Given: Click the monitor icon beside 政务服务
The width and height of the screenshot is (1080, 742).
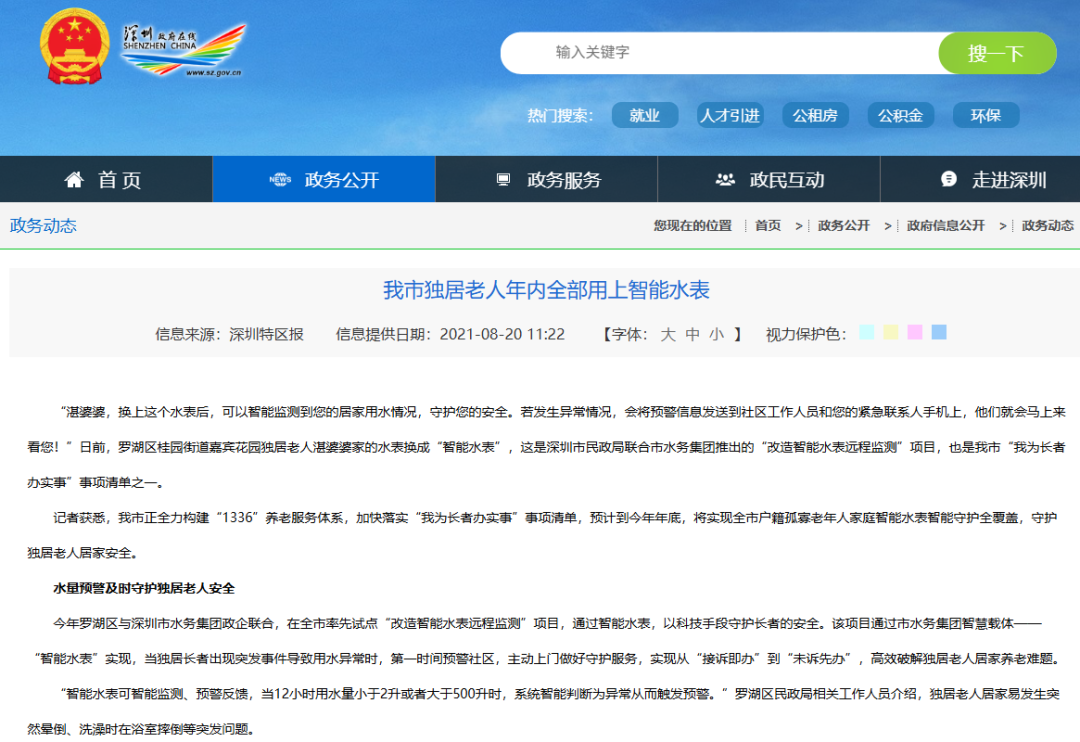Looking at the screenshot, I should [x=503, y=180].
